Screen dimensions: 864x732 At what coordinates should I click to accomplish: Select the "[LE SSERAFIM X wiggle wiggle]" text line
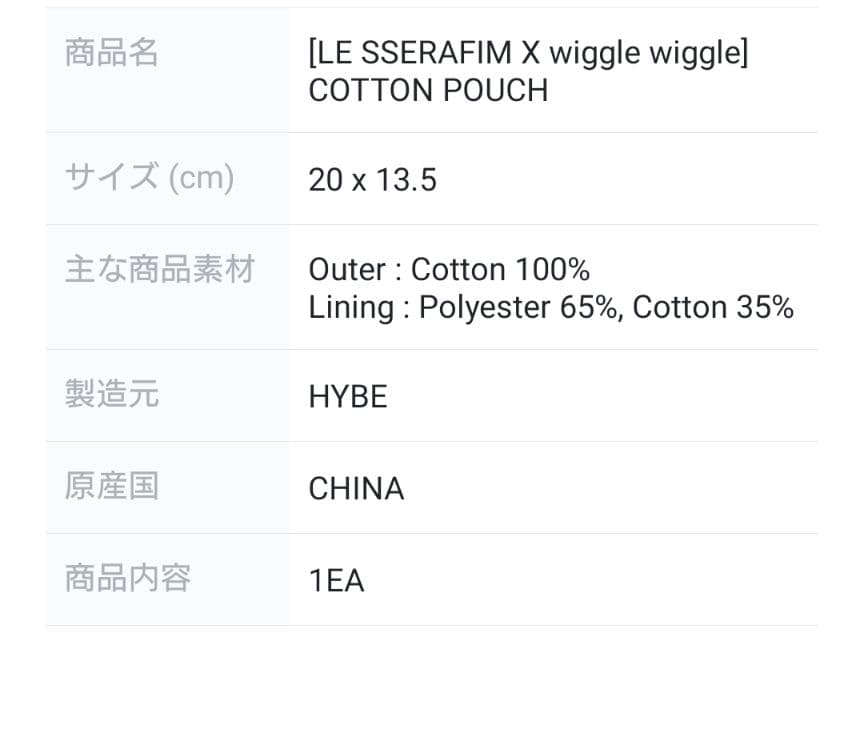527,53
